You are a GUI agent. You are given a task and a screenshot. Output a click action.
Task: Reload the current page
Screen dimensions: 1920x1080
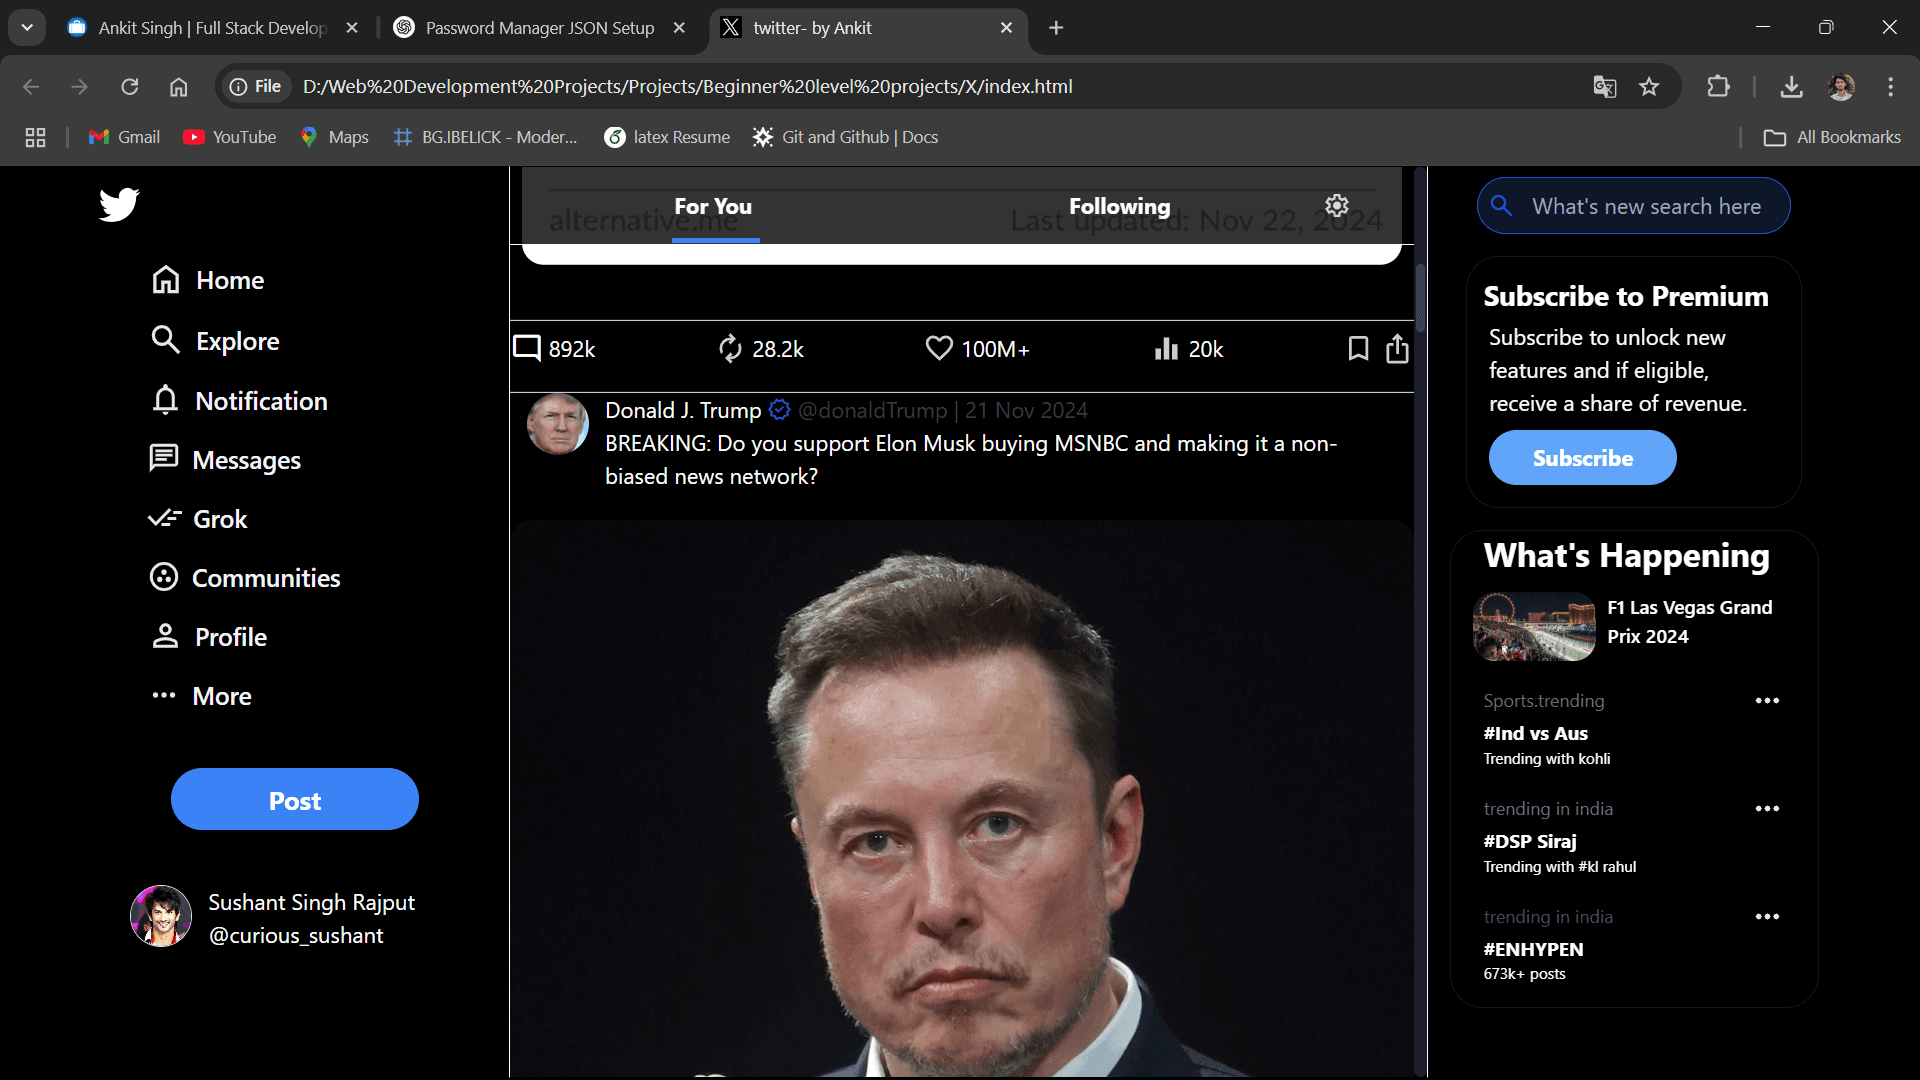130,87
